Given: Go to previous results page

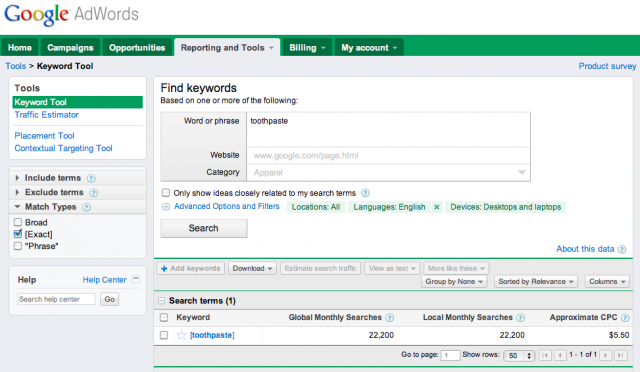Looking at the screenshot, I should pyautogui.click(x=560, y=355).
